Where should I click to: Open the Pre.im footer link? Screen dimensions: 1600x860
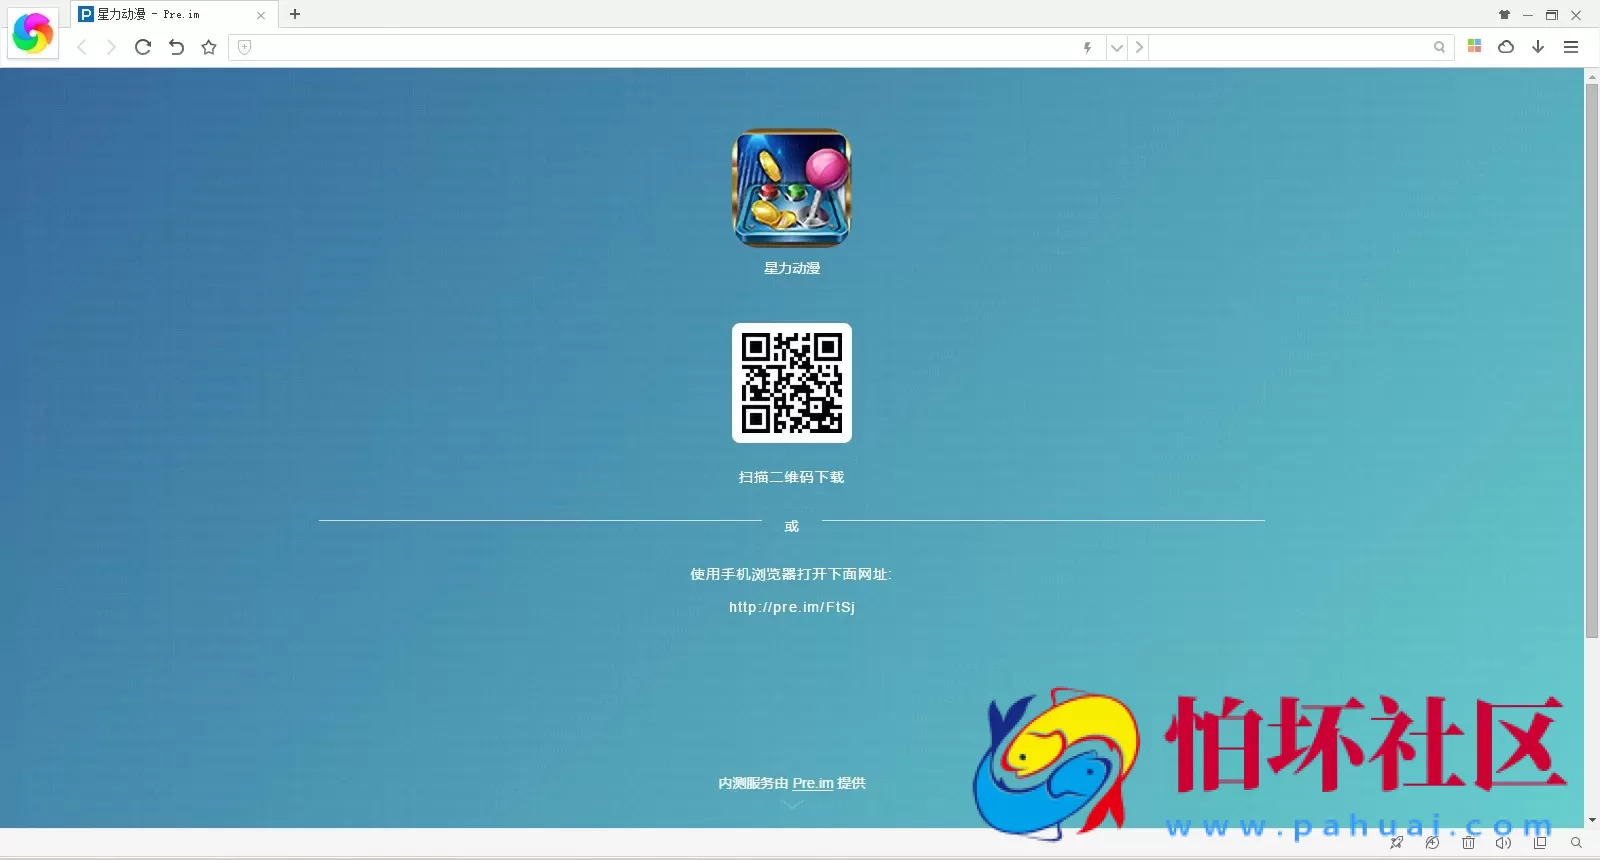pos(813,783)
